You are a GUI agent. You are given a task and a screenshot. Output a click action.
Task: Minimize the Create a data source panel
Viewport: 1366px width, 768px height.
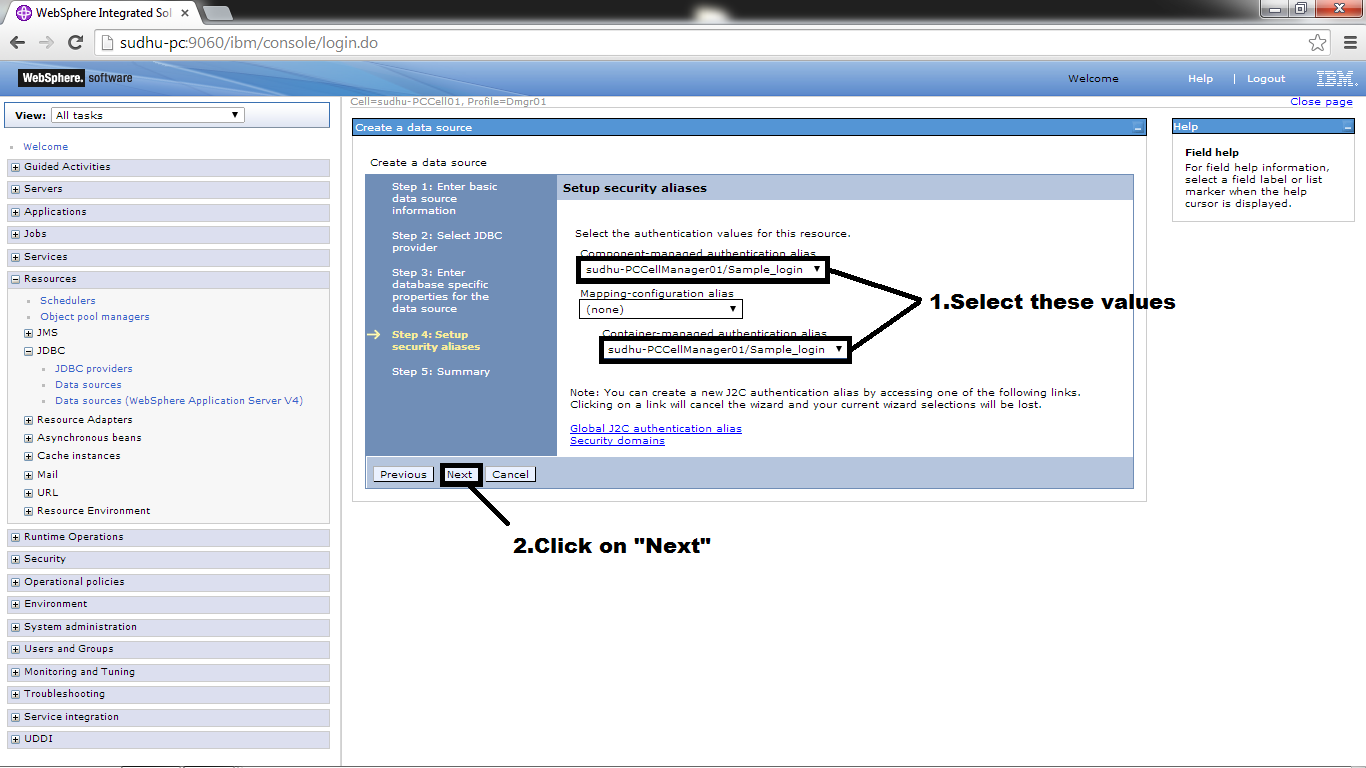[x=1138, y=127]
